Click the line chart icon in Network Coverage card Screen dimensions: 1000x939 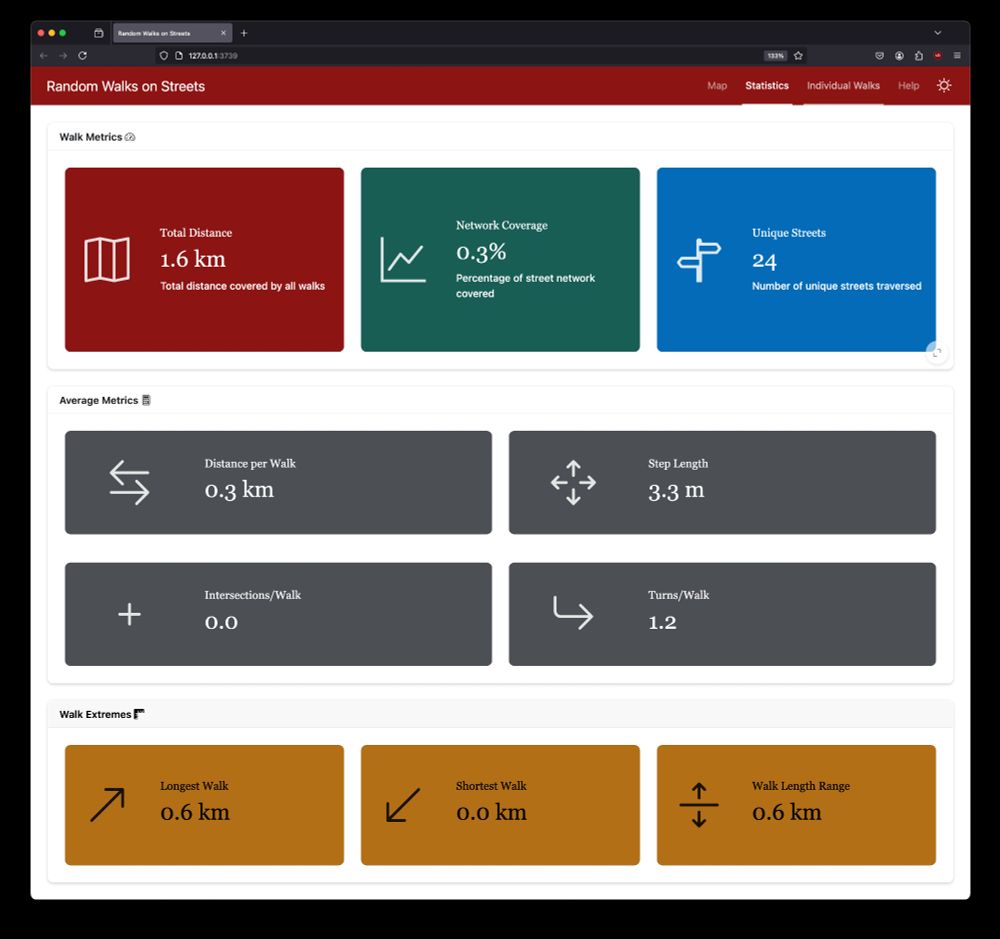[402, 260]
